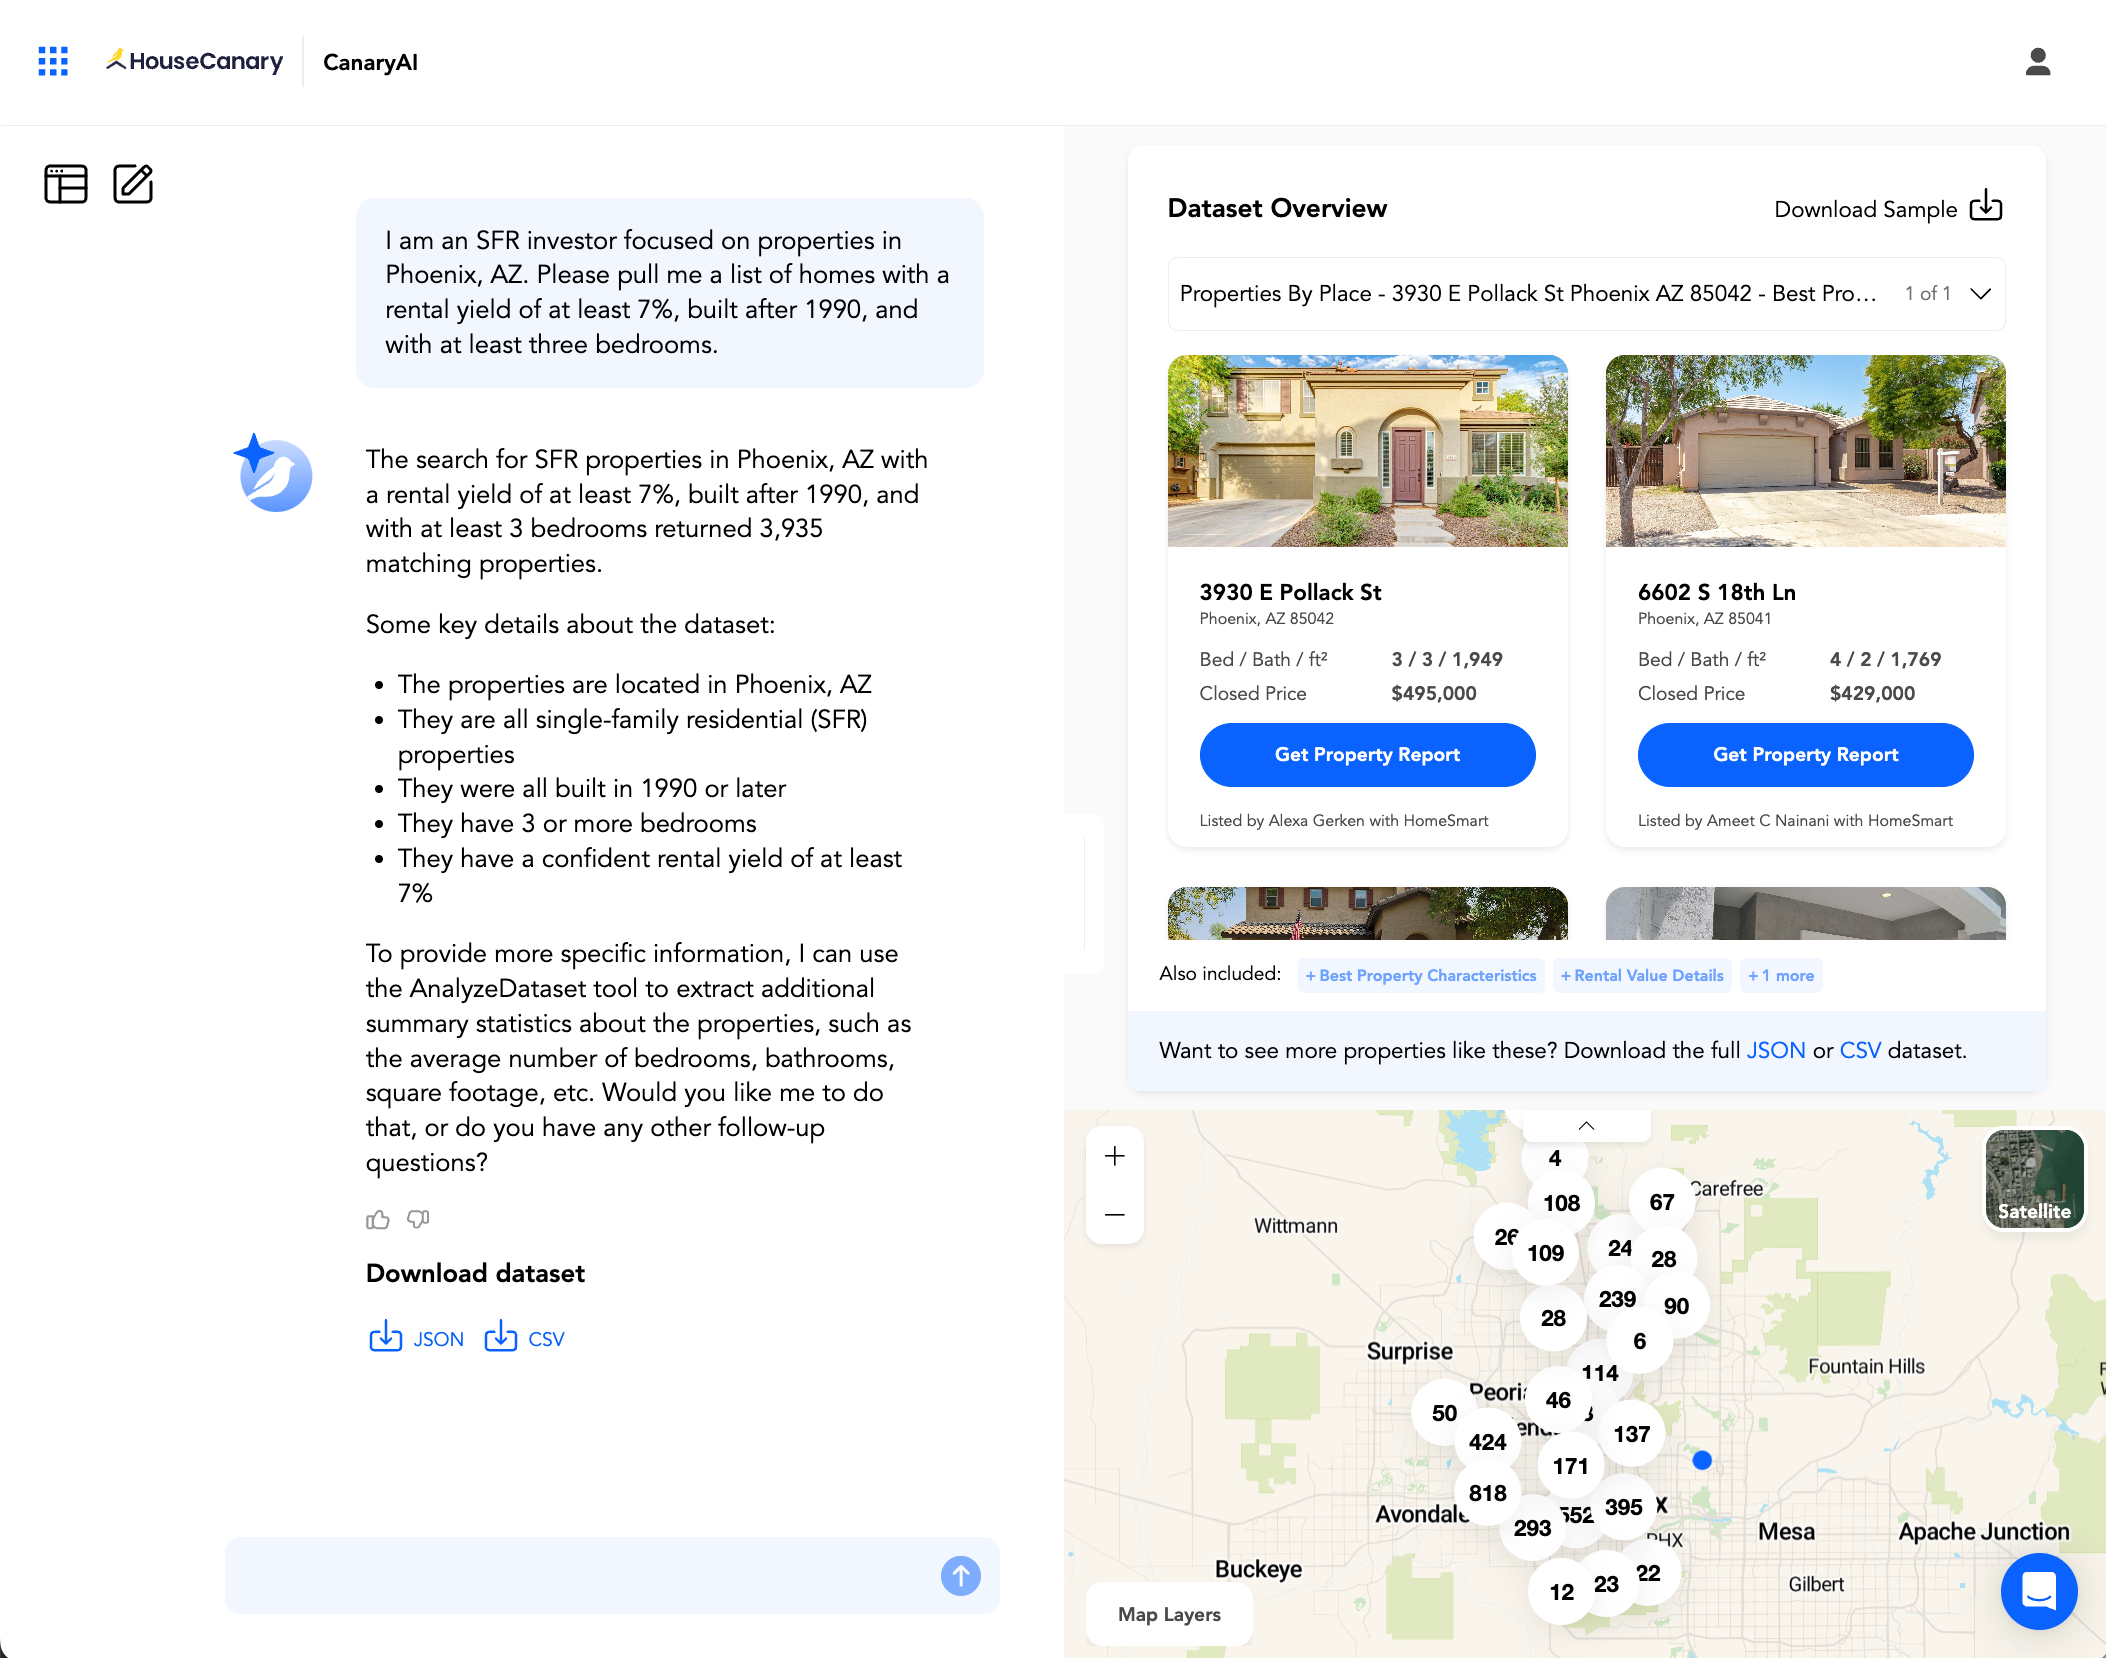Get Property Report for 3930 E Pollack St
This screenshot has height=1658, width=2106.
coord(1367,755)
